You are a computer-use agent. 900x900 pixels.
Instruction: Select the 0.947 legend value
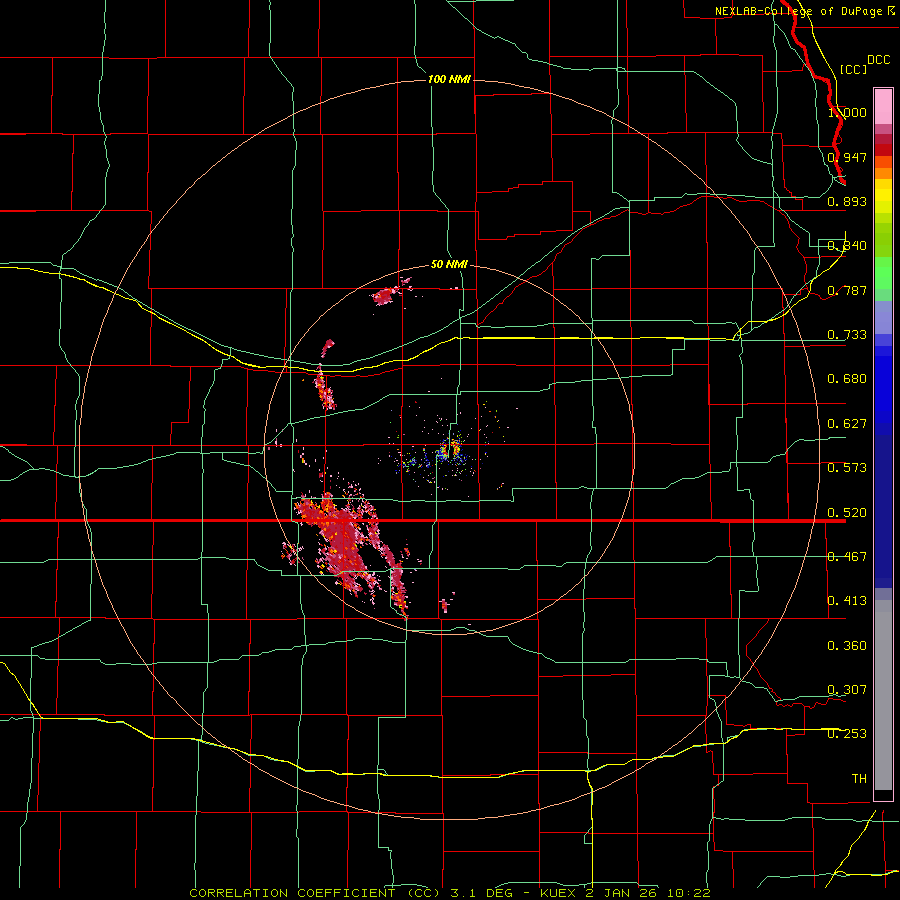[x=847, y=157]
